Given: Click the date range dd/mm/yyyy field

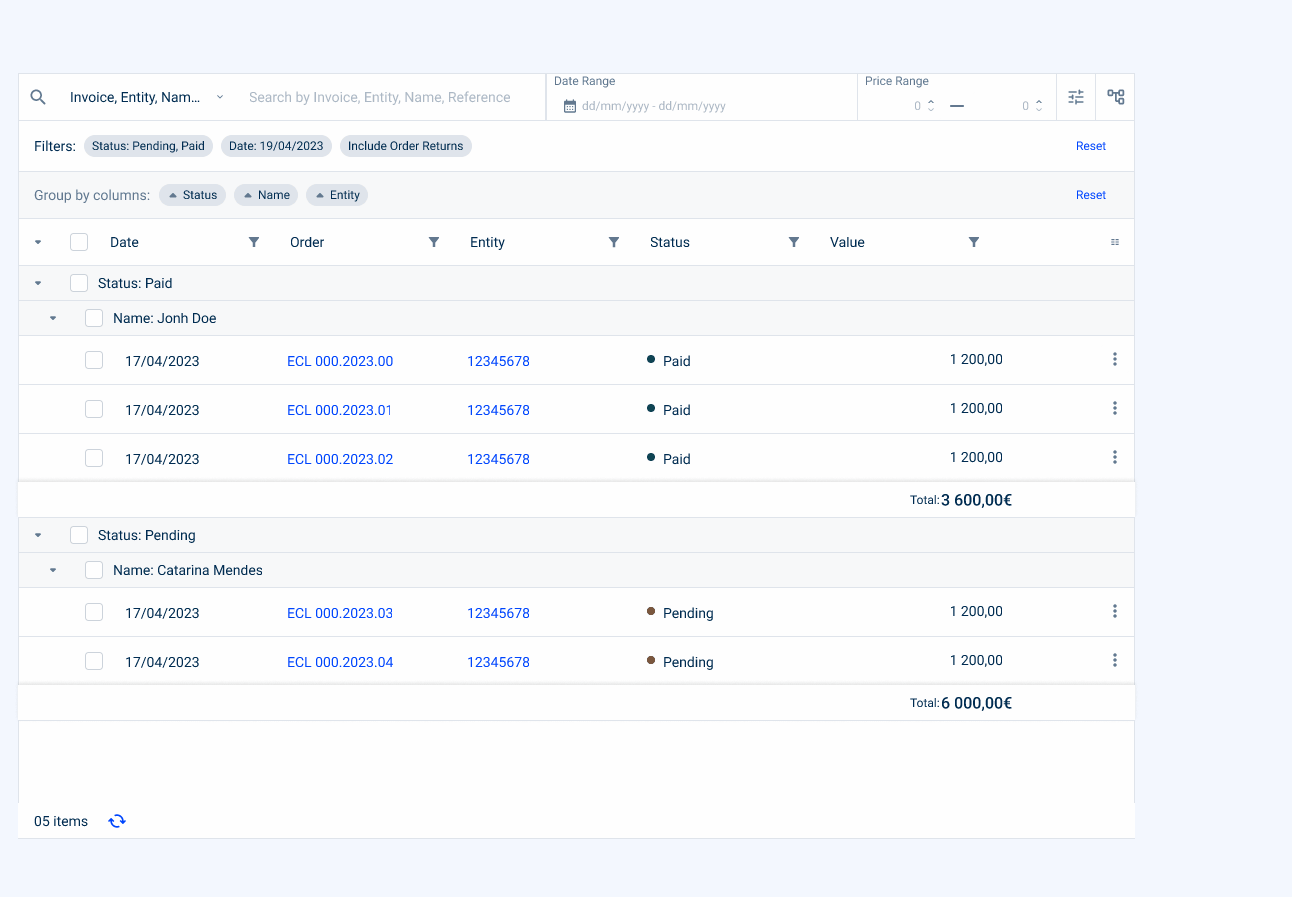Looking at the screenshot, I should pyautogui.click(x=654, y=106).
